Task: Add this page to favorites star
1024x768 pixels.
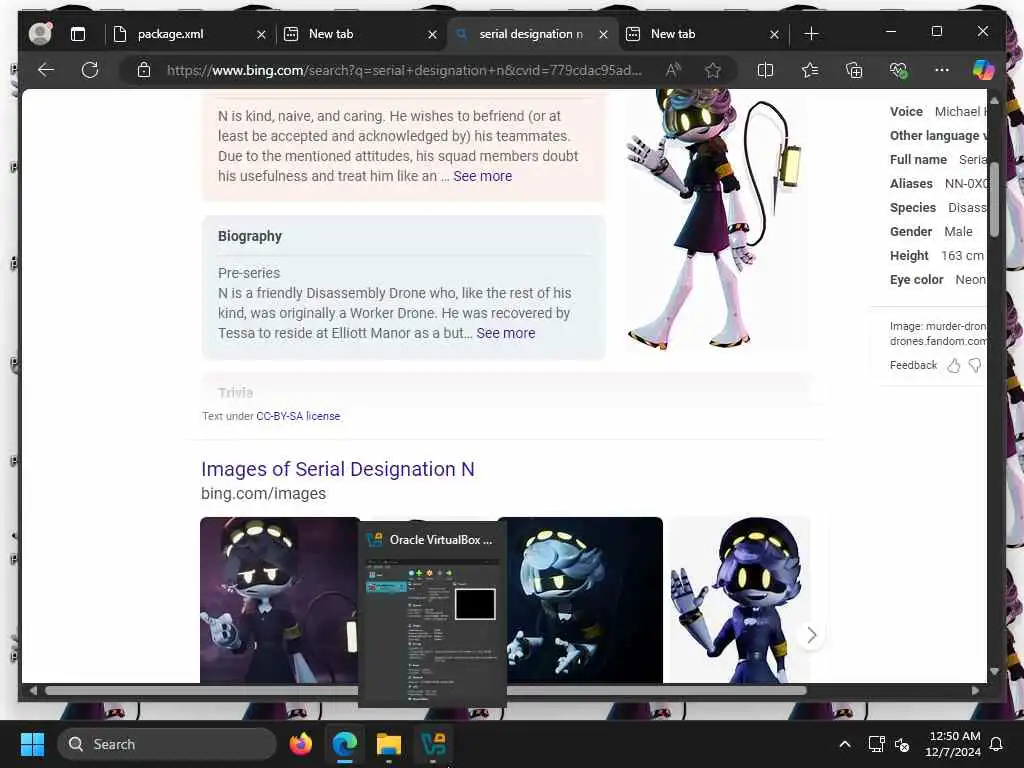Action: pyautogui.click(x=712, y=70)
